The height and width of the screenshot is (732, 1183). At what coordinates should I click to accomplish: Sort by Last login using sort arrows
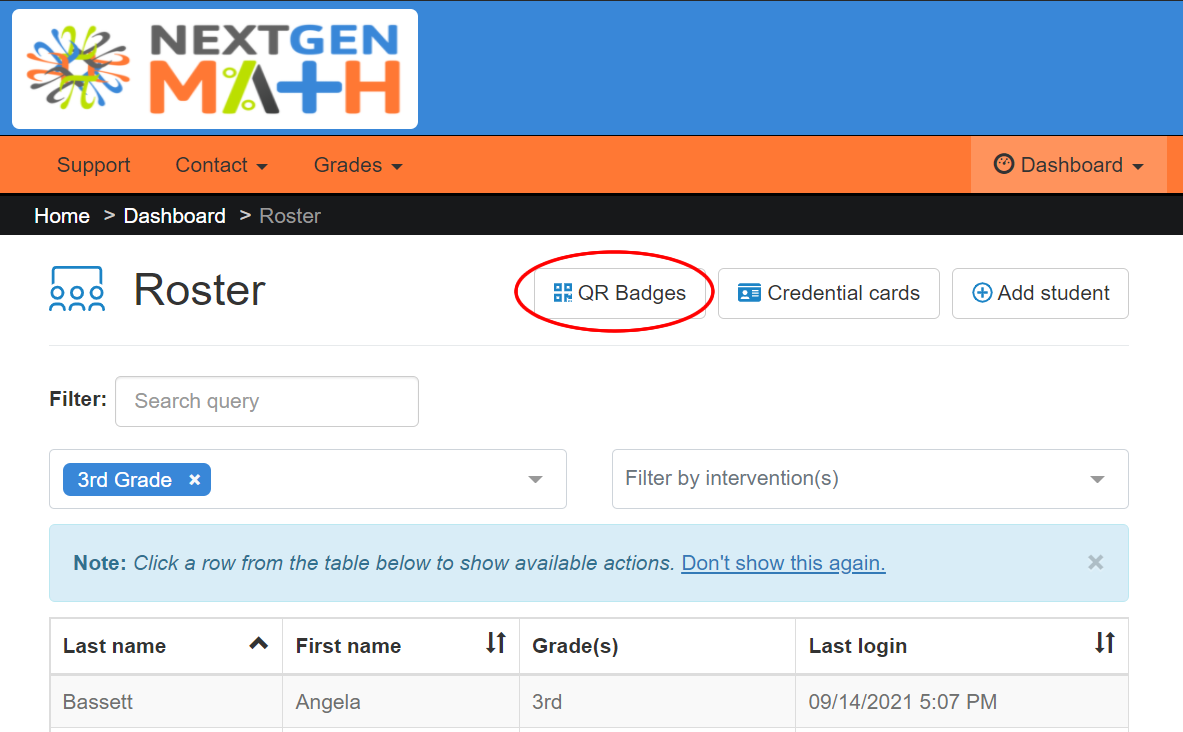[x=1105, y=643]
